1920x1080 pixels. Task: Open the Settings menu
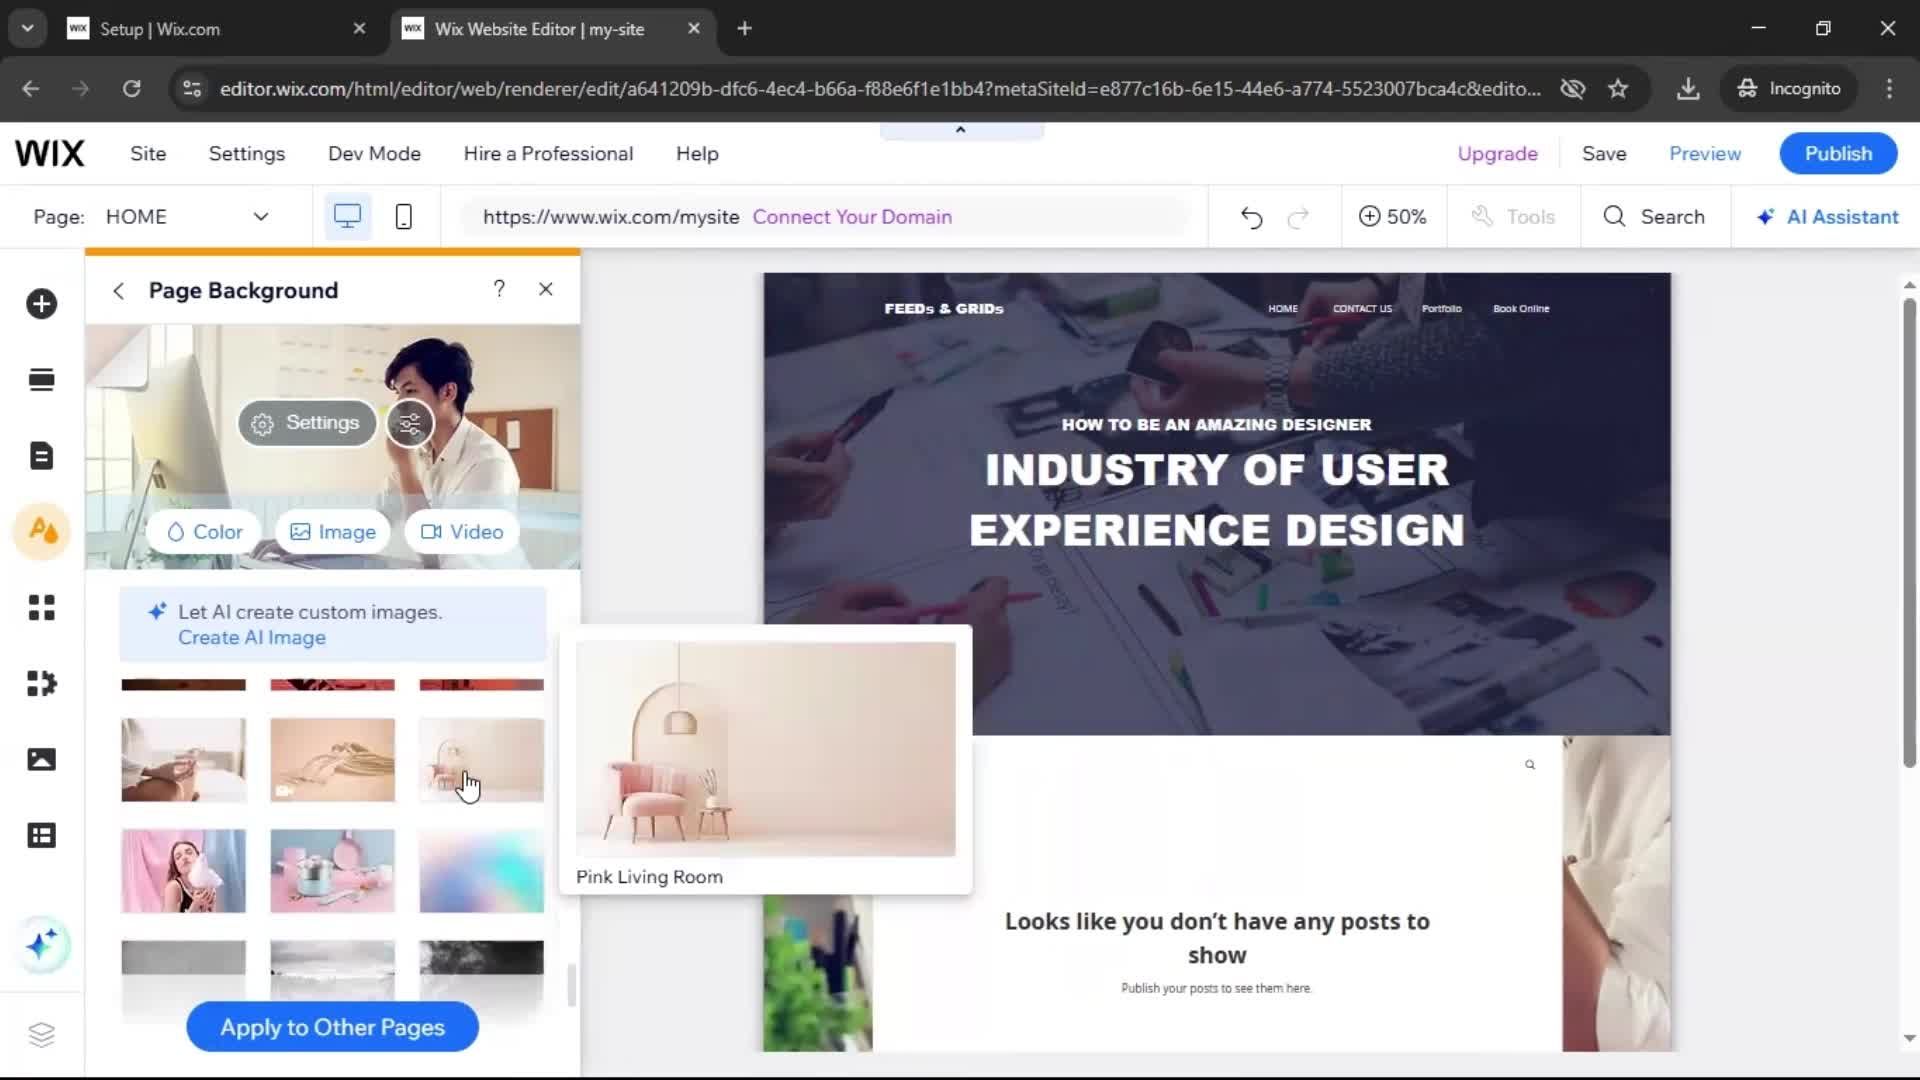(247, 154)
